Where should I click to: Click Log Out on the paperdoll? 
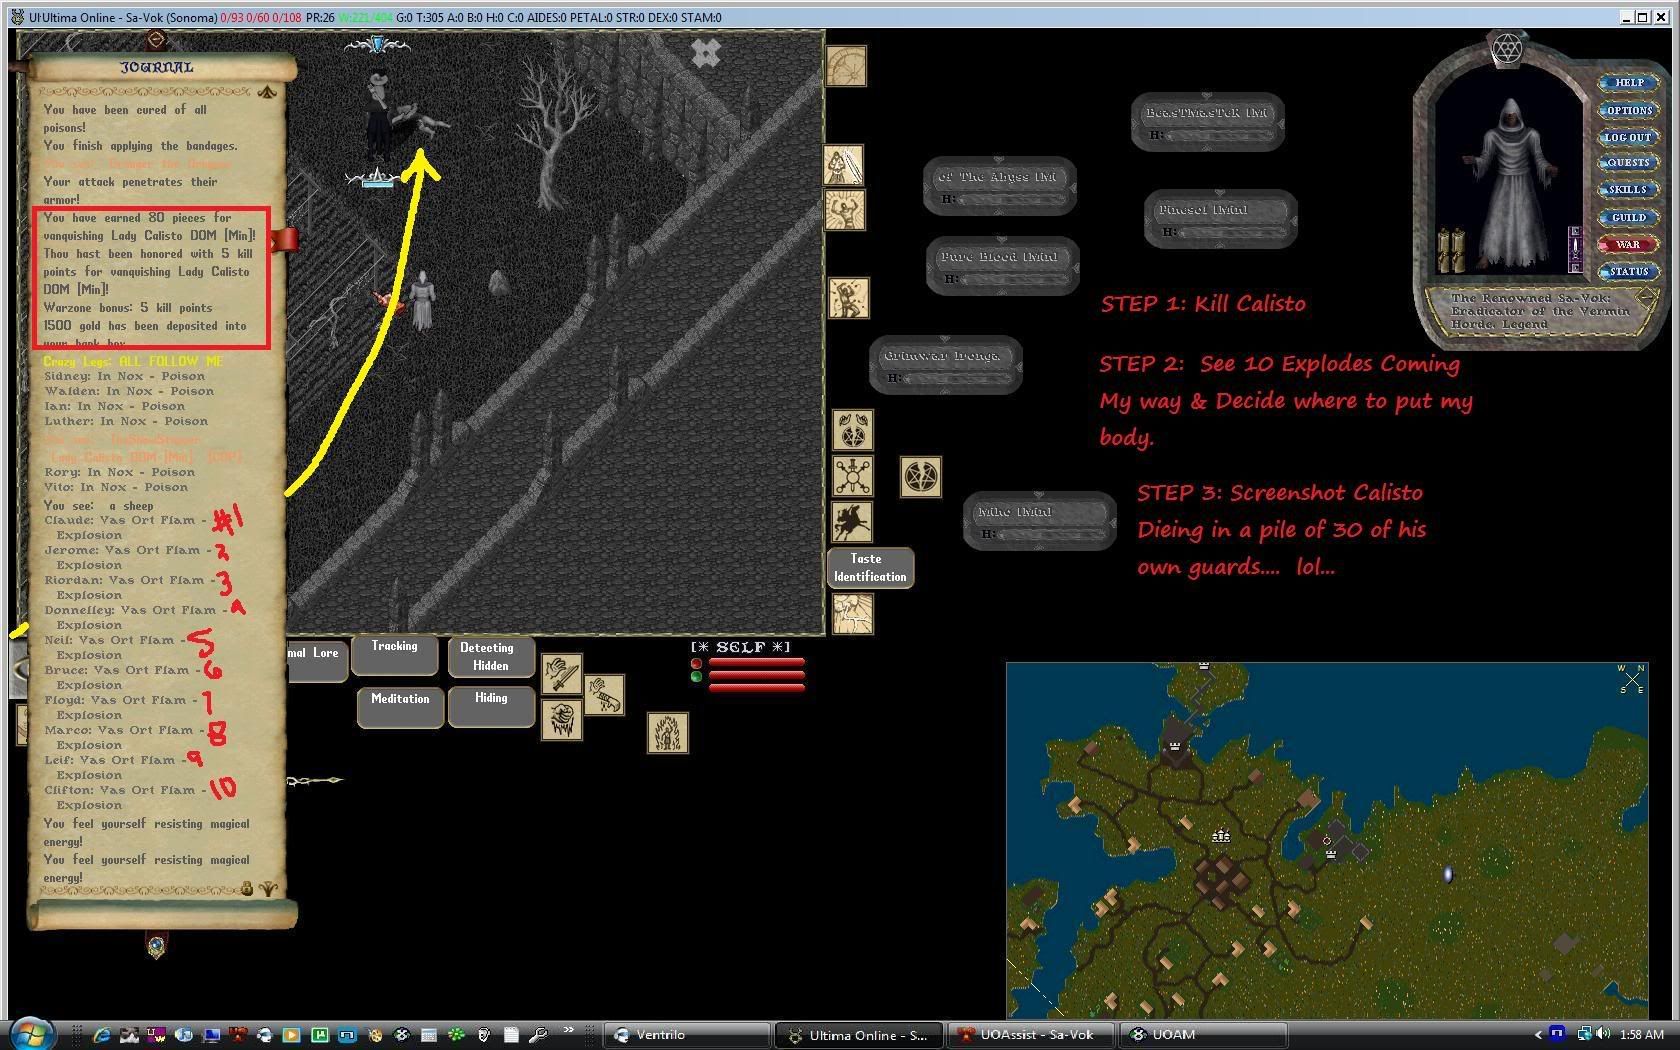pos(1629,137)
